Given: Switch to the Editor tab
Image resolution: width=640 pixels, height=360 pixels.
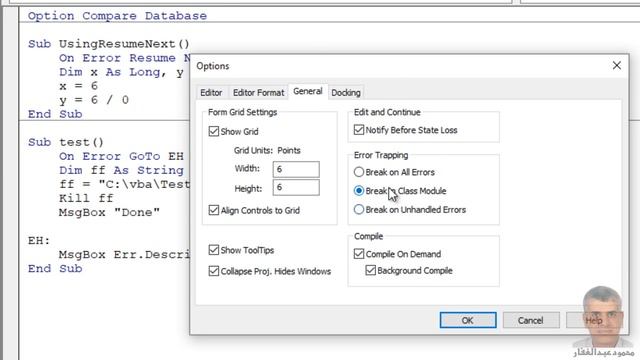Looking at the screenshot, I should (211, 93).
